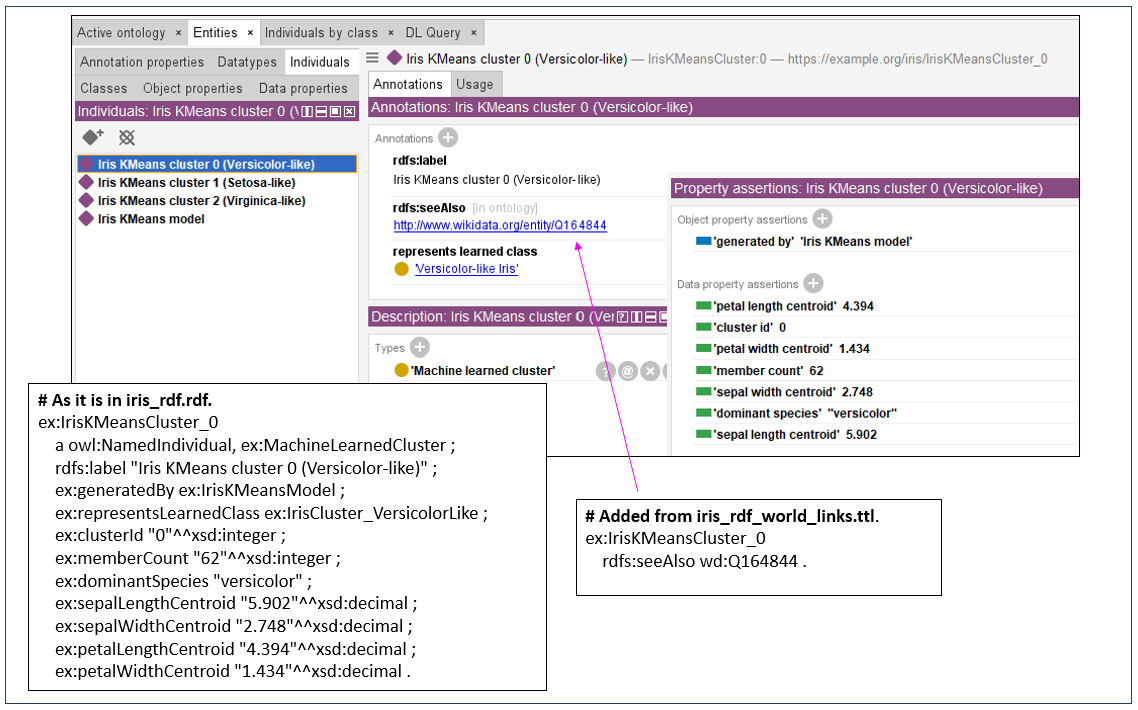Add a new type with plus button
Viewport: 1138px width, 710px height.
(419, 347)
